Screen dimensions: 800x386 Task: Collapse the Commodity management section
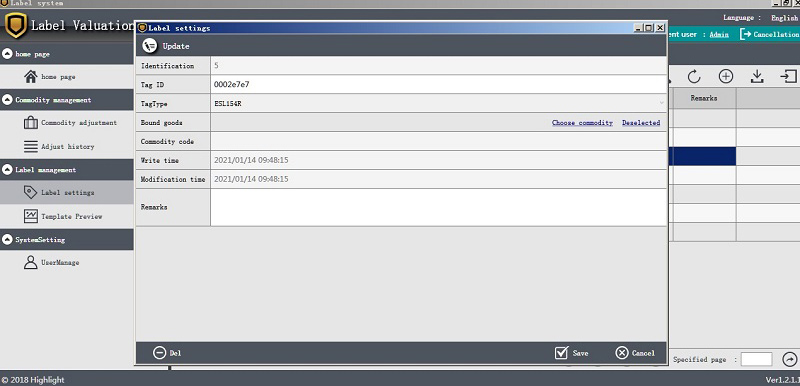7,100
